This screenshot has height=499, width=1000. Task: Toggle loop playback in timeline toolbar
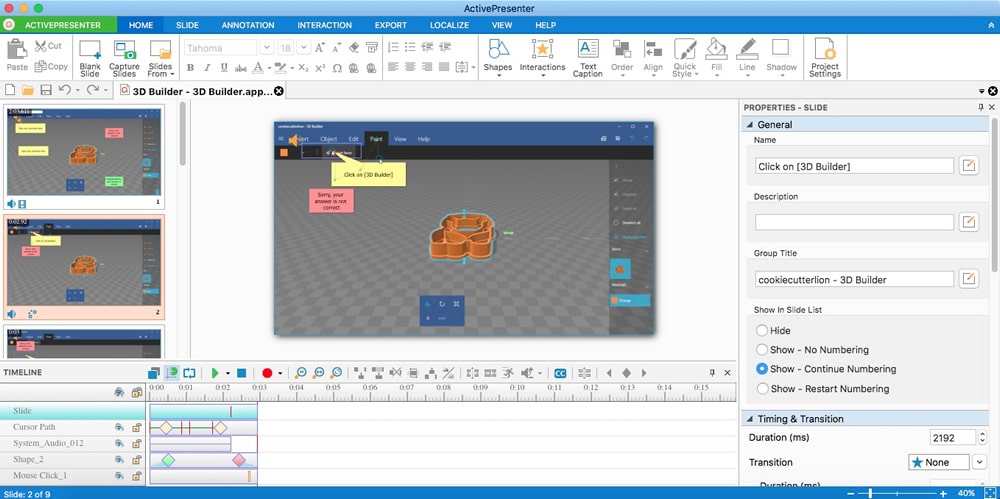point(189,373)
